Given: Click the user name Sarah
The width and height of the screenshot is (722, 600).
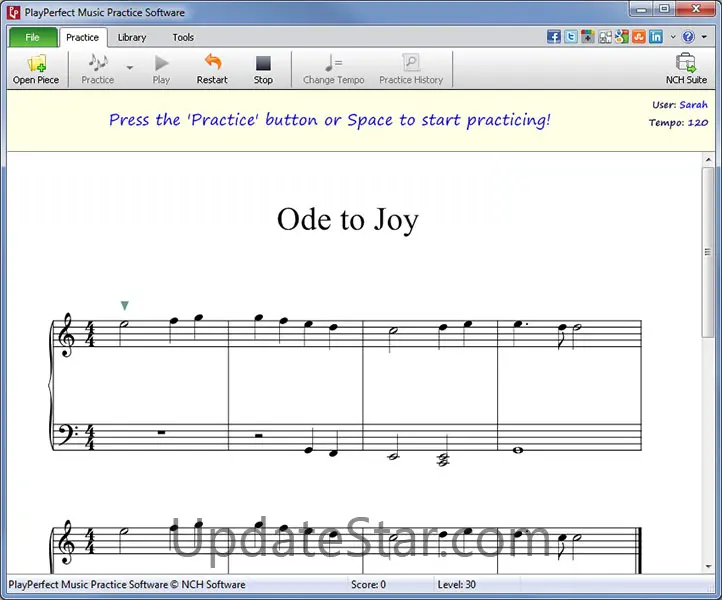Looking at the screenshot, I should (693, 105).
